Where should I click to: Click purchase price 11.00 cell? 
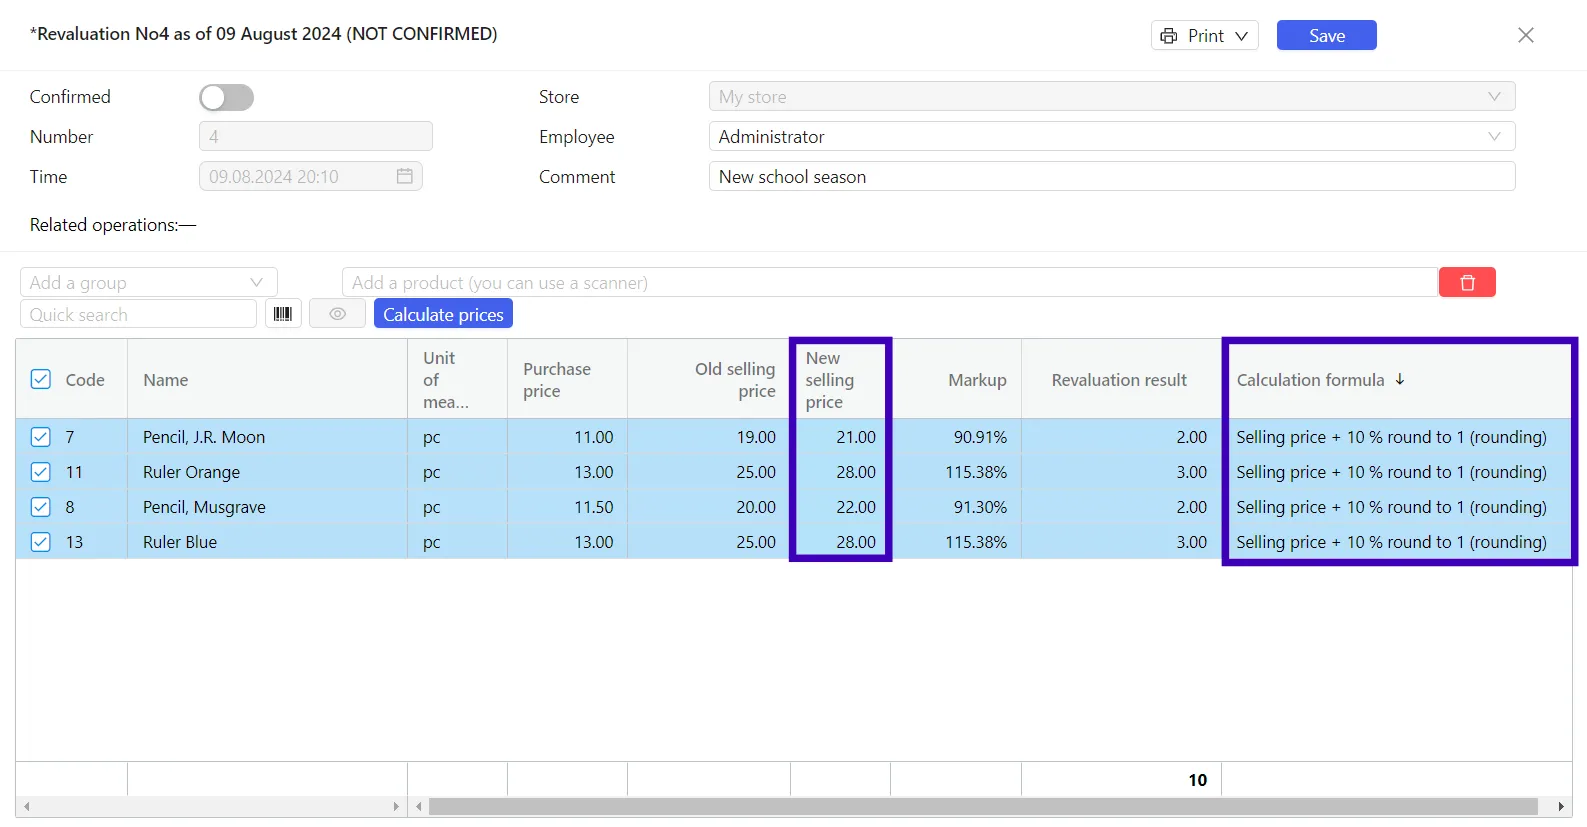(567, 437)
